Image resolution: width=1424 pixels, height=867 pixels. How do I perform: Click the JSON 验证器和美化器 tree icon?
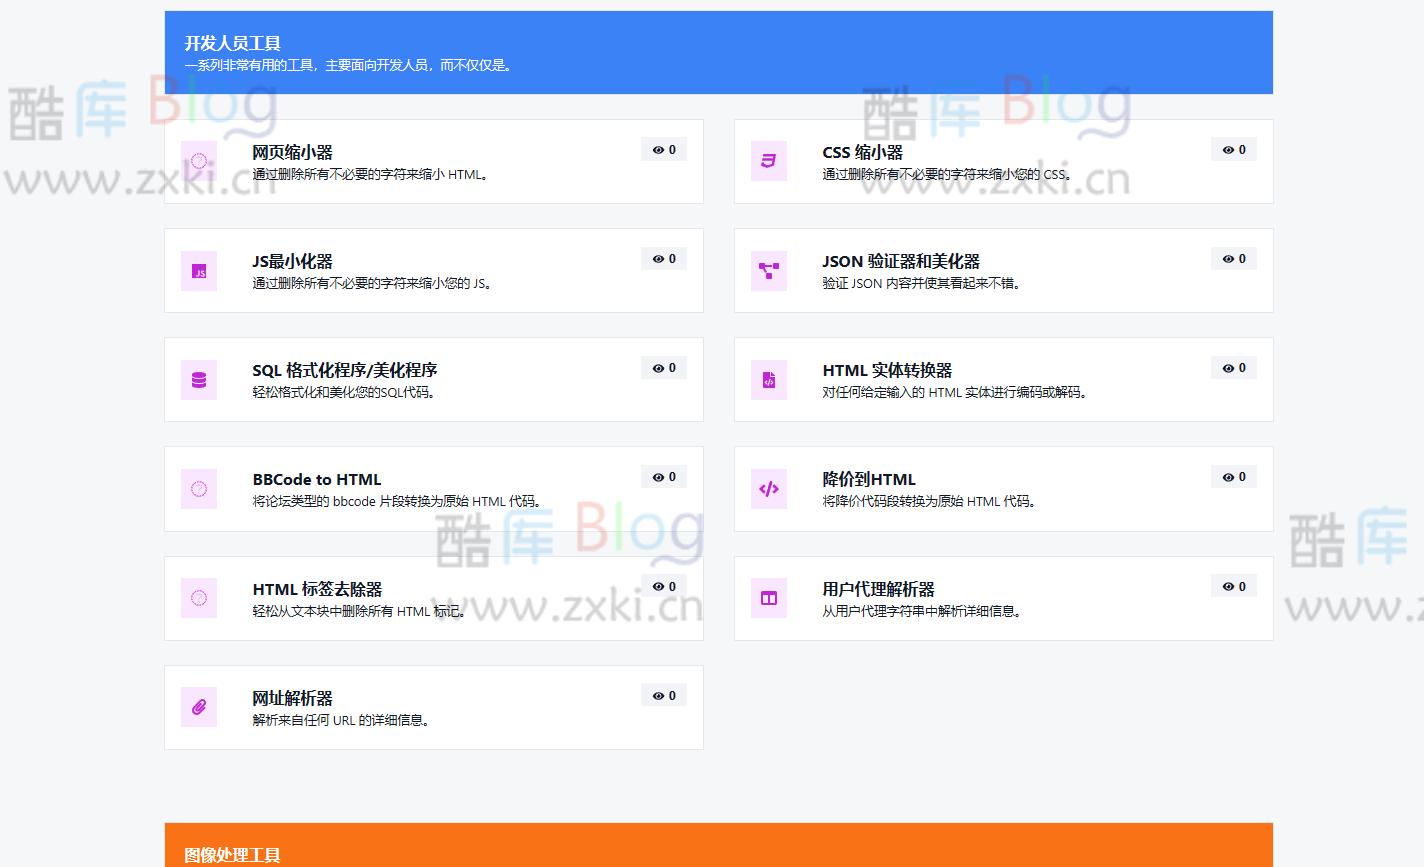(769, 270)
